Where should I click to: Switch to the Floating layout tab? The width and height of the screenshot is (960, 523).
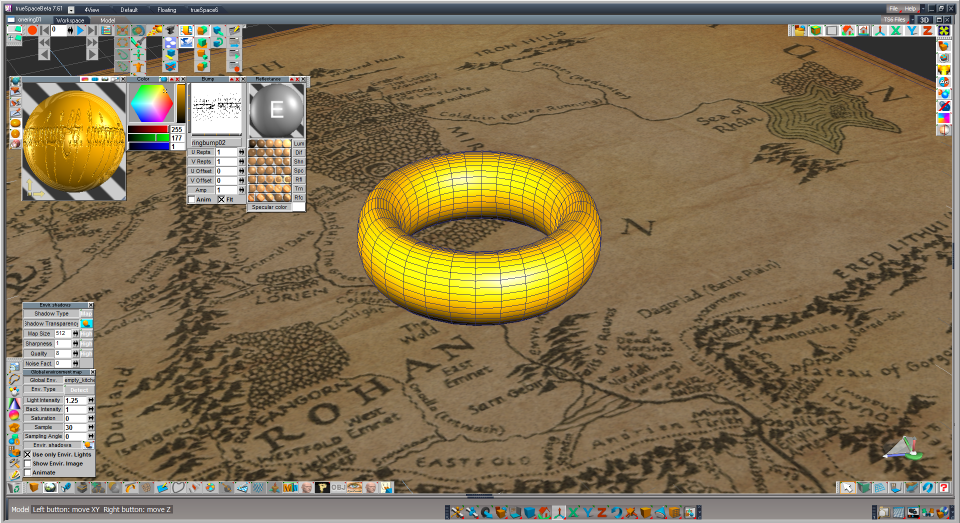167,10
